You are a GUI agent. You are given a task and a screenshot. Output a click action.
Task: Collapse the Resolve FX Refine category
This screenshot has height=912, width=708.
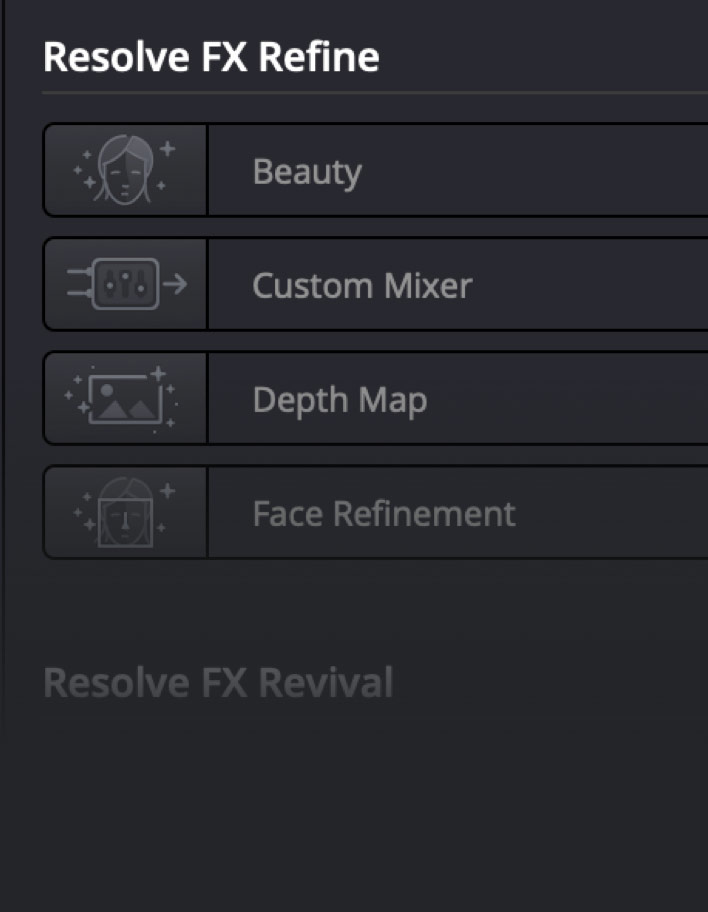coord(211,56)
